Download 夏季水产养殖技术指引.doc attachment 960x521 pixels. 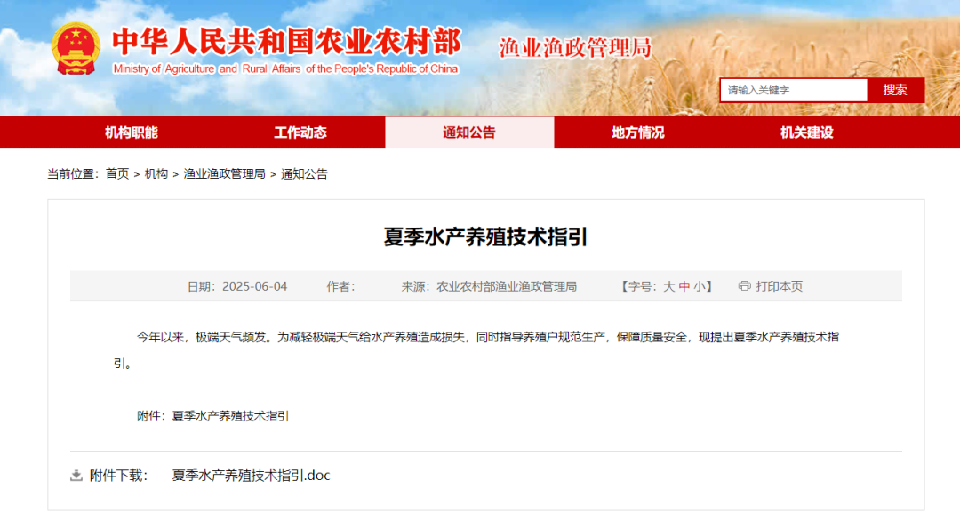(251, 475)
